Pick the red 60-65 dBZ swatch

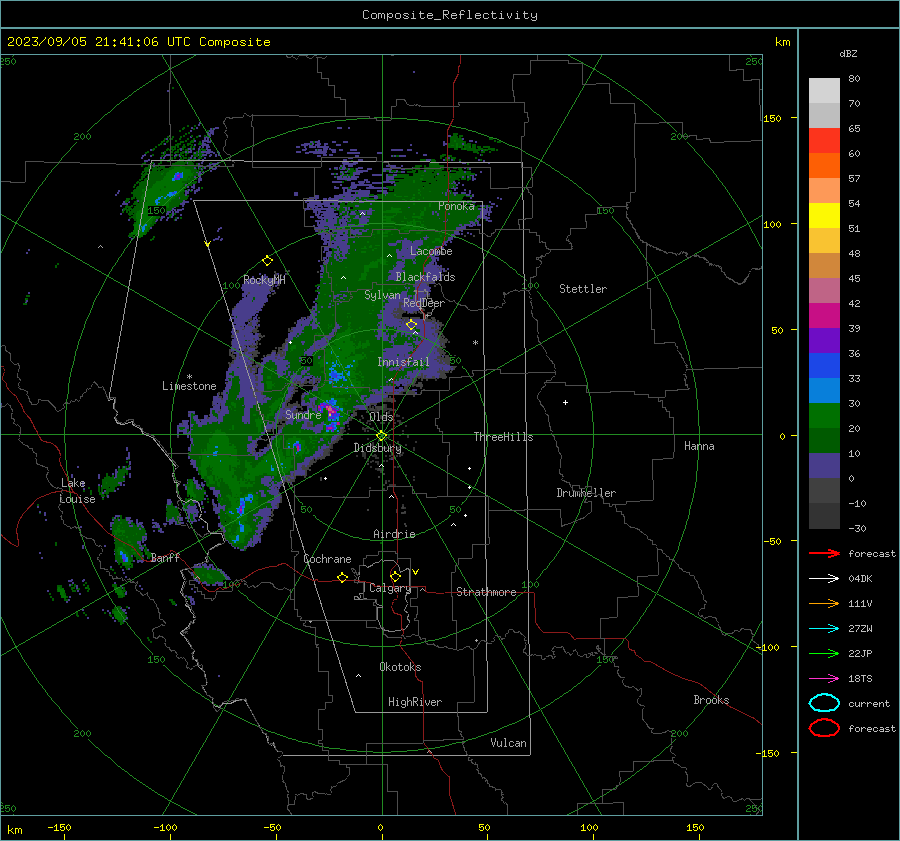click(x=824, y=141)
